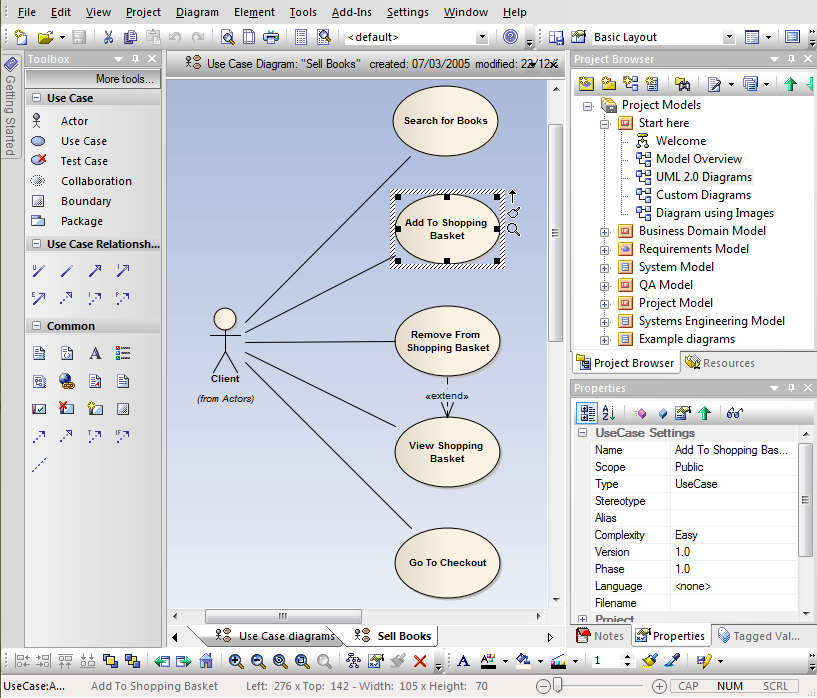Select the Welcome tree item
817x698 pixels.
680,141
